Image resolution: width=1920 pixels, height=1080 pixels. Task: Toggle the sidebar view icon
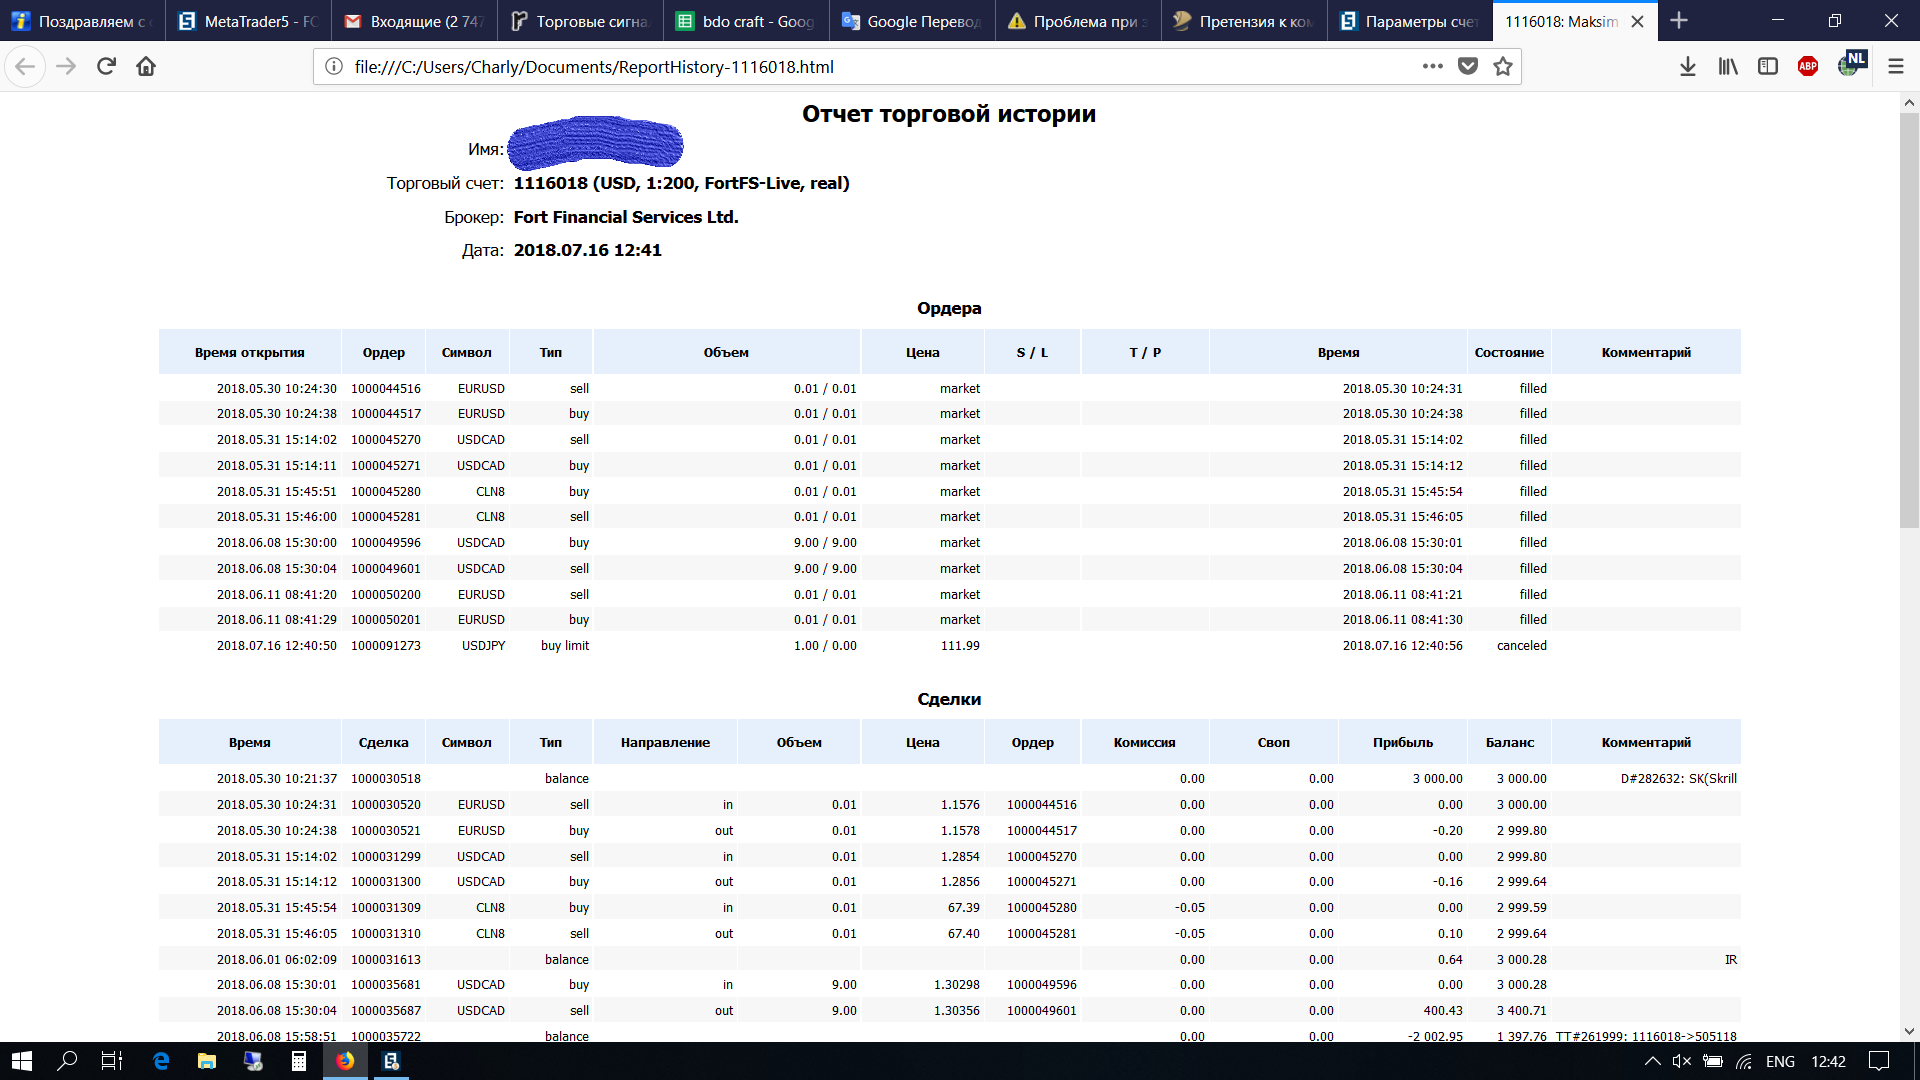(1768, 66)
